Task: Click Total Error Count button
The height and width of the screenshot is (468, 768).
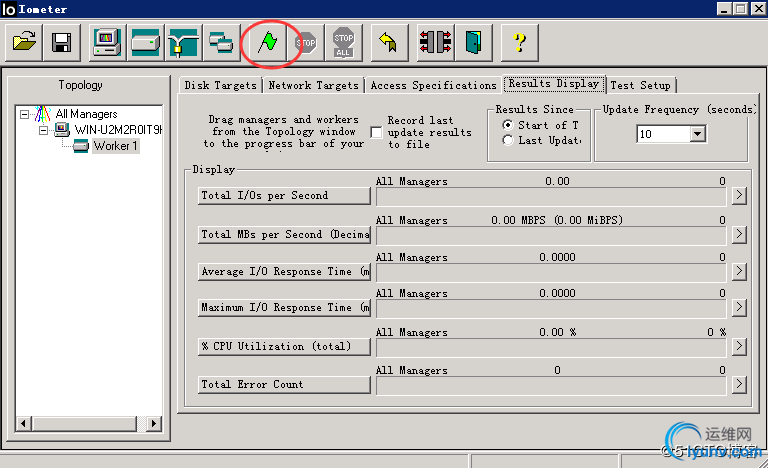Action: coord(284,384)
